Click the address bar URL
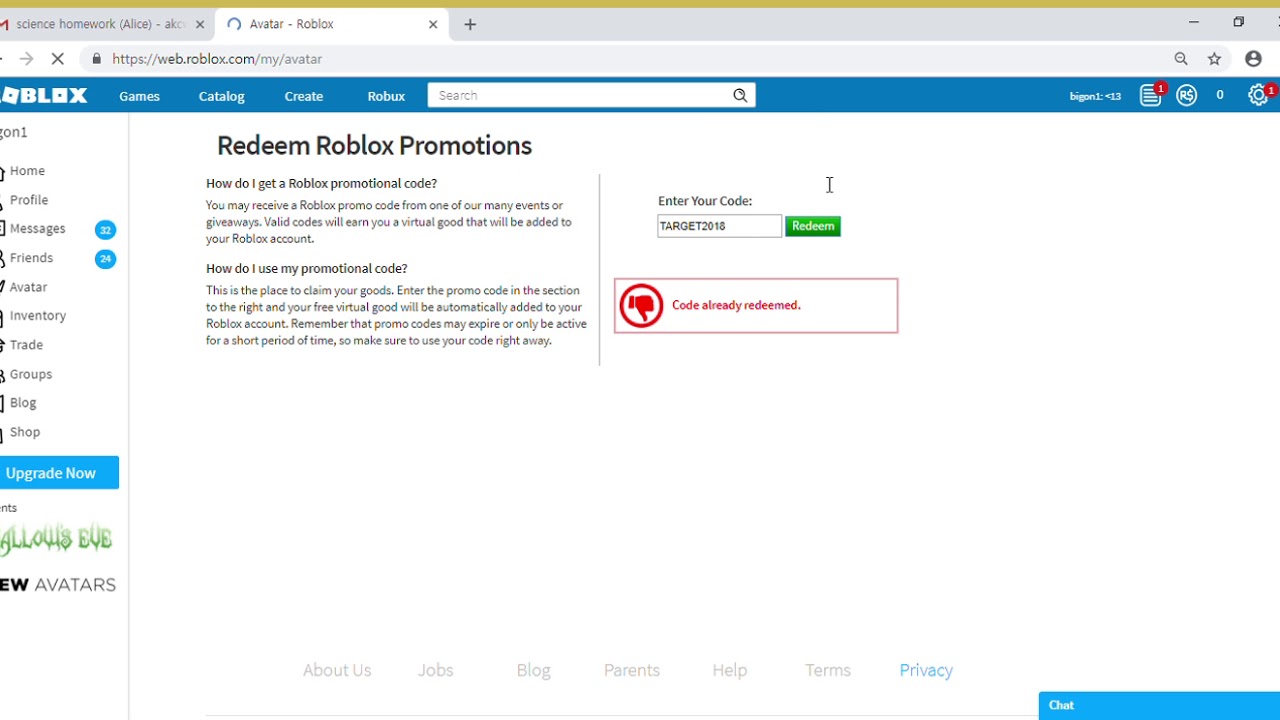Image resolution: width=1280 pixels, height=720 pixels. coord(217,59)
